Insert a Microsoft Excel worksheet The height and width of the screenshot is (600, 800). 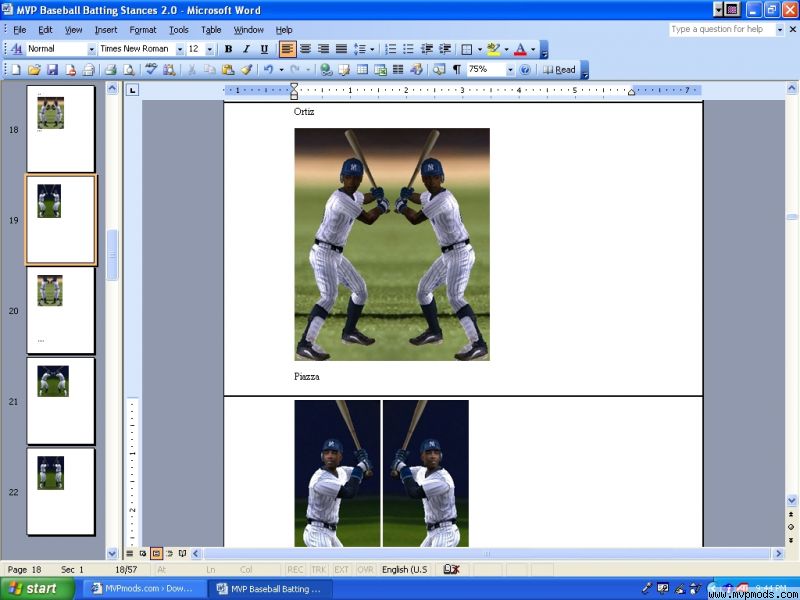[x=380, y=69]
